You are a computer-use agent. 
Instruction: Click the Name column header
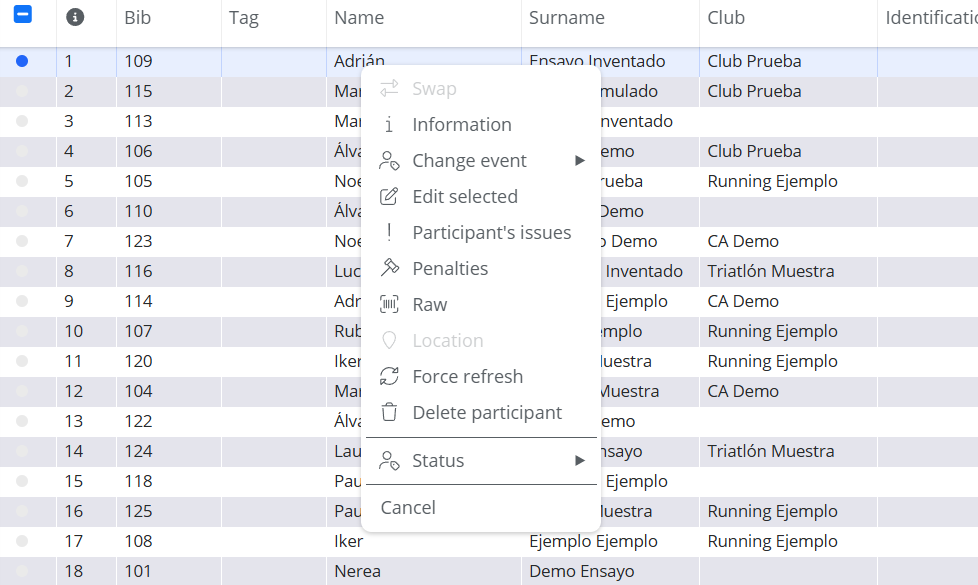point(359,17)
